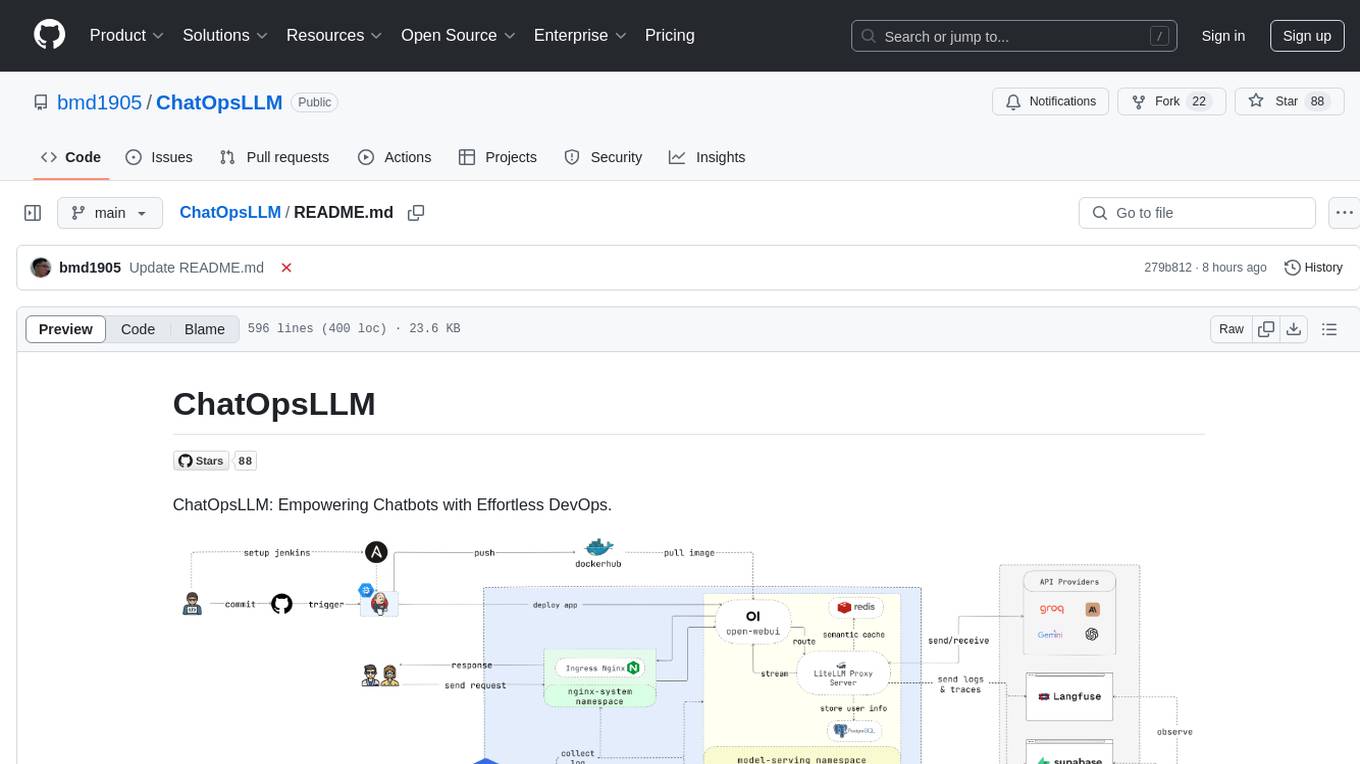
Task: Open the document outline
Action: (x=1329, y=329)
